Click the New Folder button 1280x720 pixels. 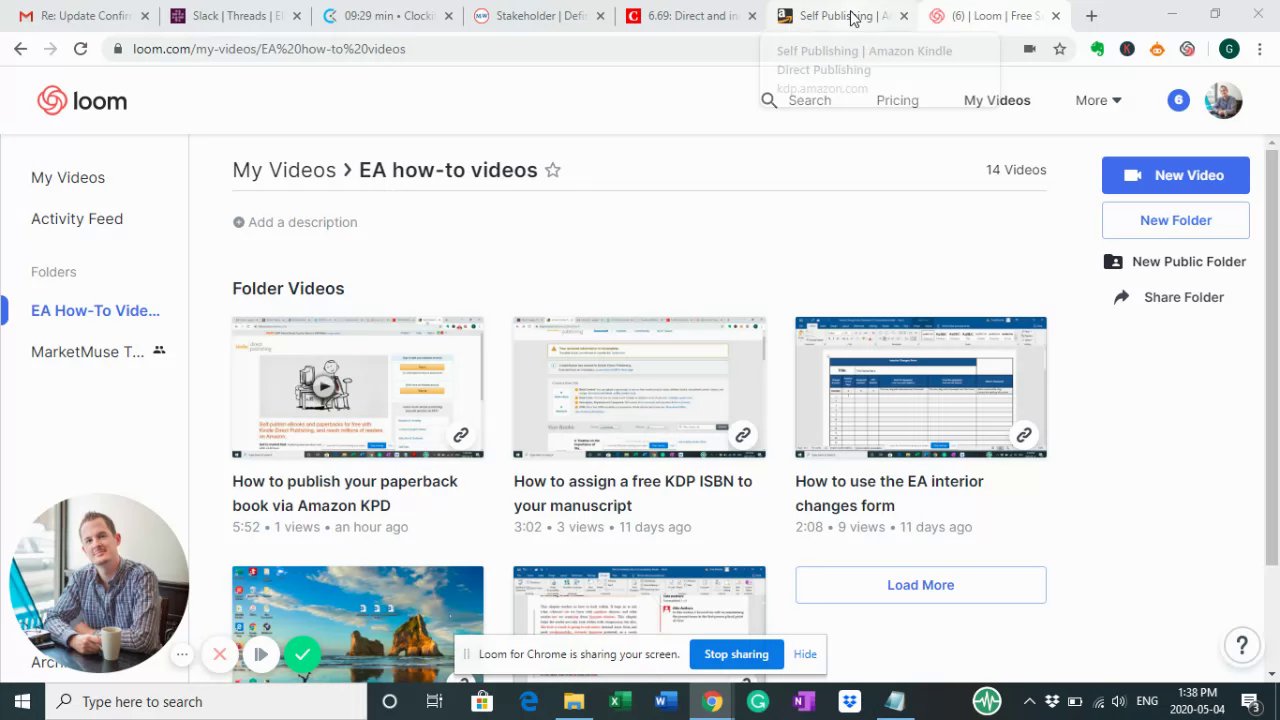1175,220
